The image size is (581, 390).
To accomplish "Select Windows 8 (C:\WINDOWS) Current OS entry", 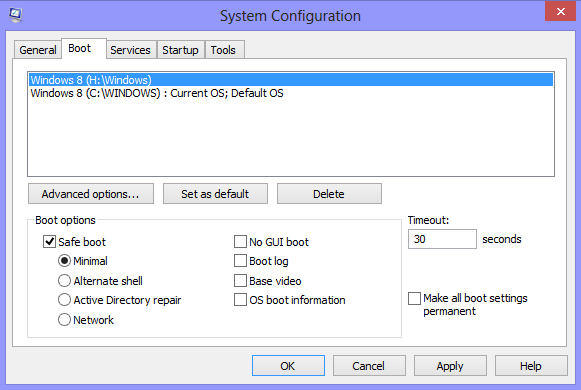I will point(291,93).
